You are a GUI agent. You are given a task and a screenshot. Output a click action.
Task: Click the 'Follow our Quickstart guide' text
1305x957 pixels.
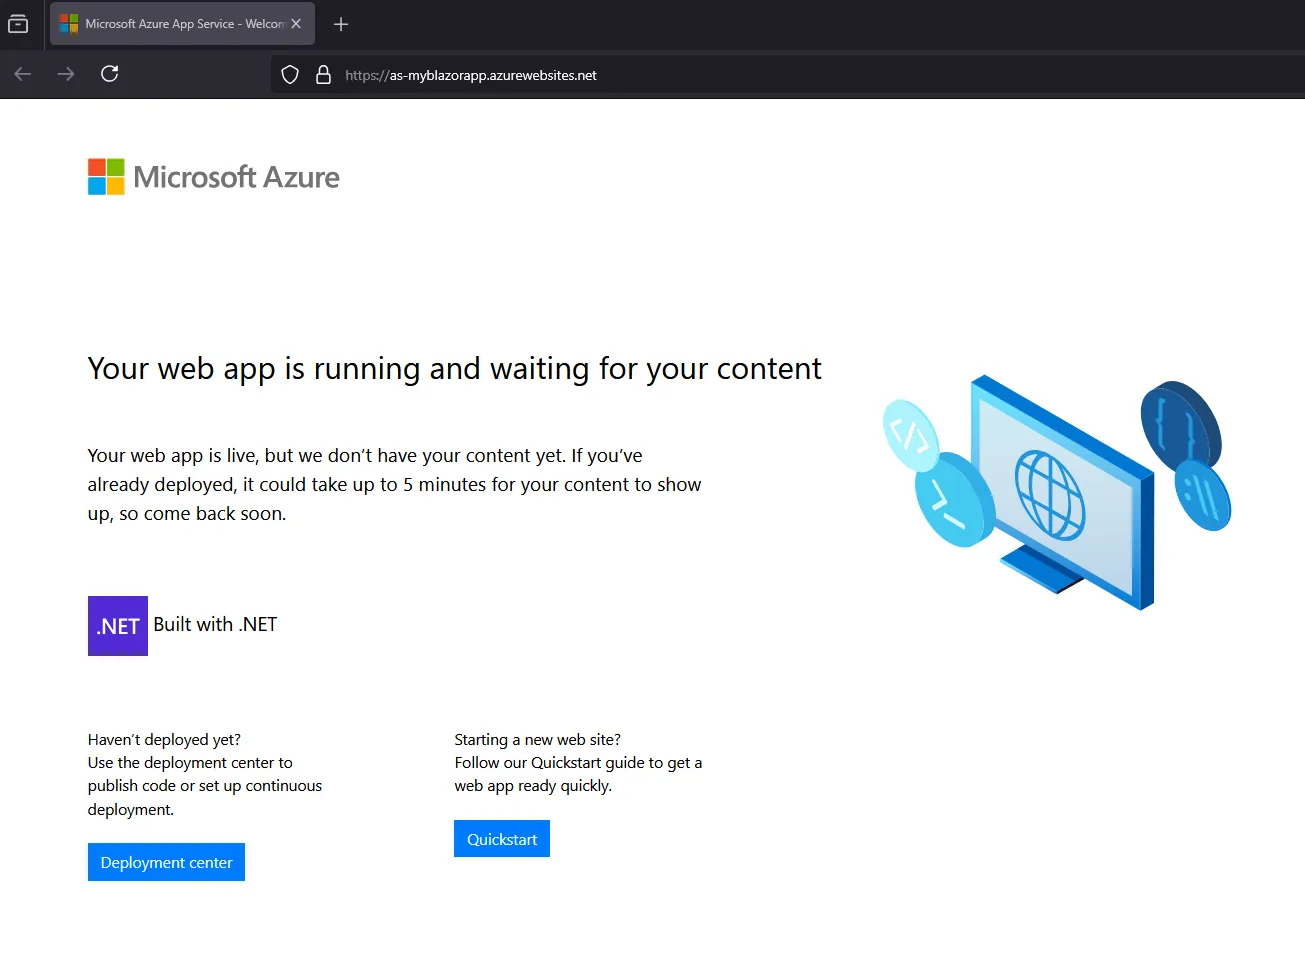coord(578,774)
